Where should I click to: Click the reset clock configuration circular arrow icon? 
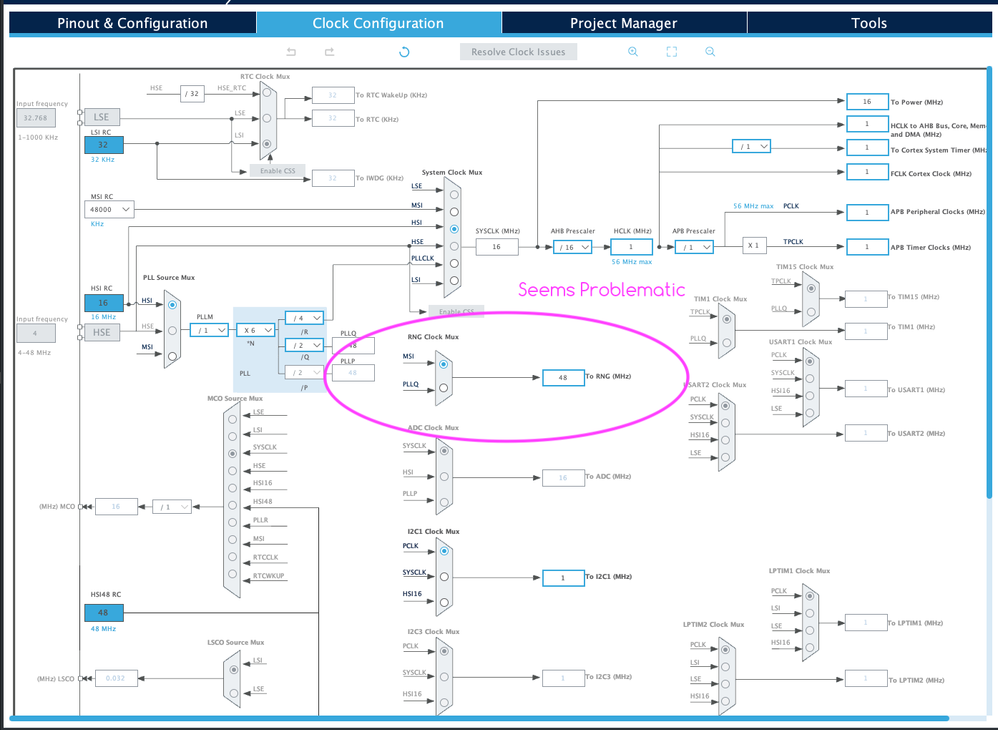point(403,50)
